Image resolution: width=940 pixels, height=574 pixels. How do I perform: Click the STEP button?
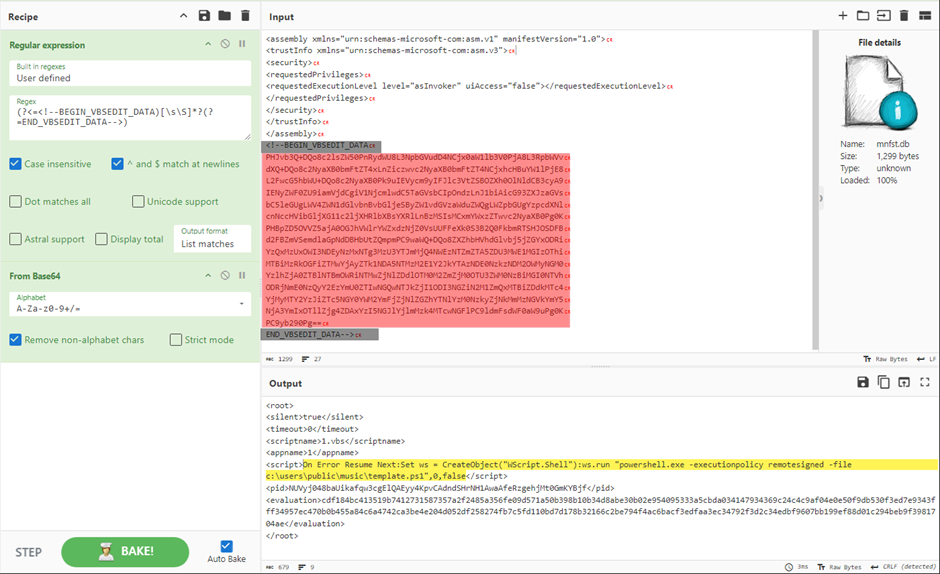(28, 552)
